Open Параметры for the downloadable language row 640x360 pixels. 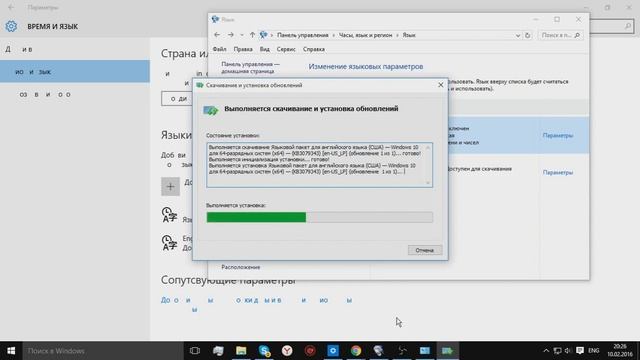(558, 173)
